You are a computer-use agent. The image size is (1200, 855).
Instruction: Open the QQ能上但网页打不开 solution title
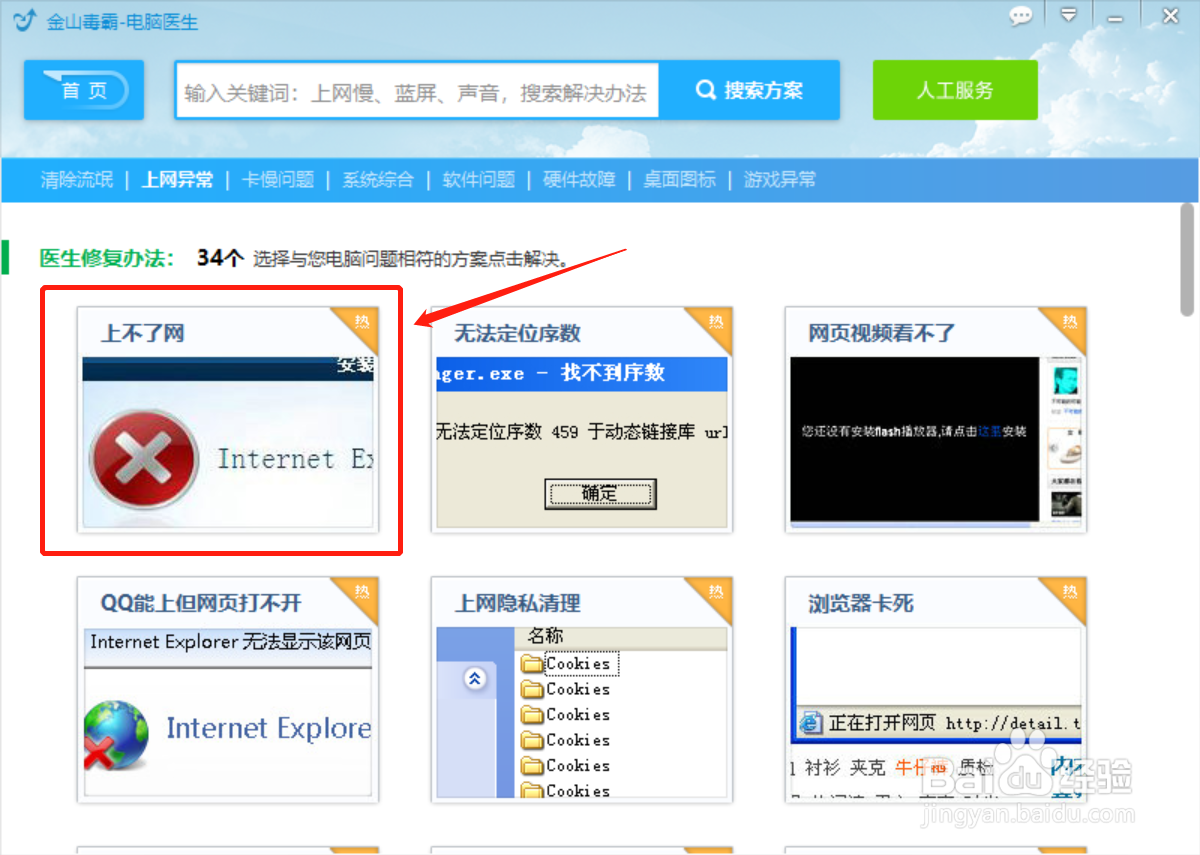(201, 603)
